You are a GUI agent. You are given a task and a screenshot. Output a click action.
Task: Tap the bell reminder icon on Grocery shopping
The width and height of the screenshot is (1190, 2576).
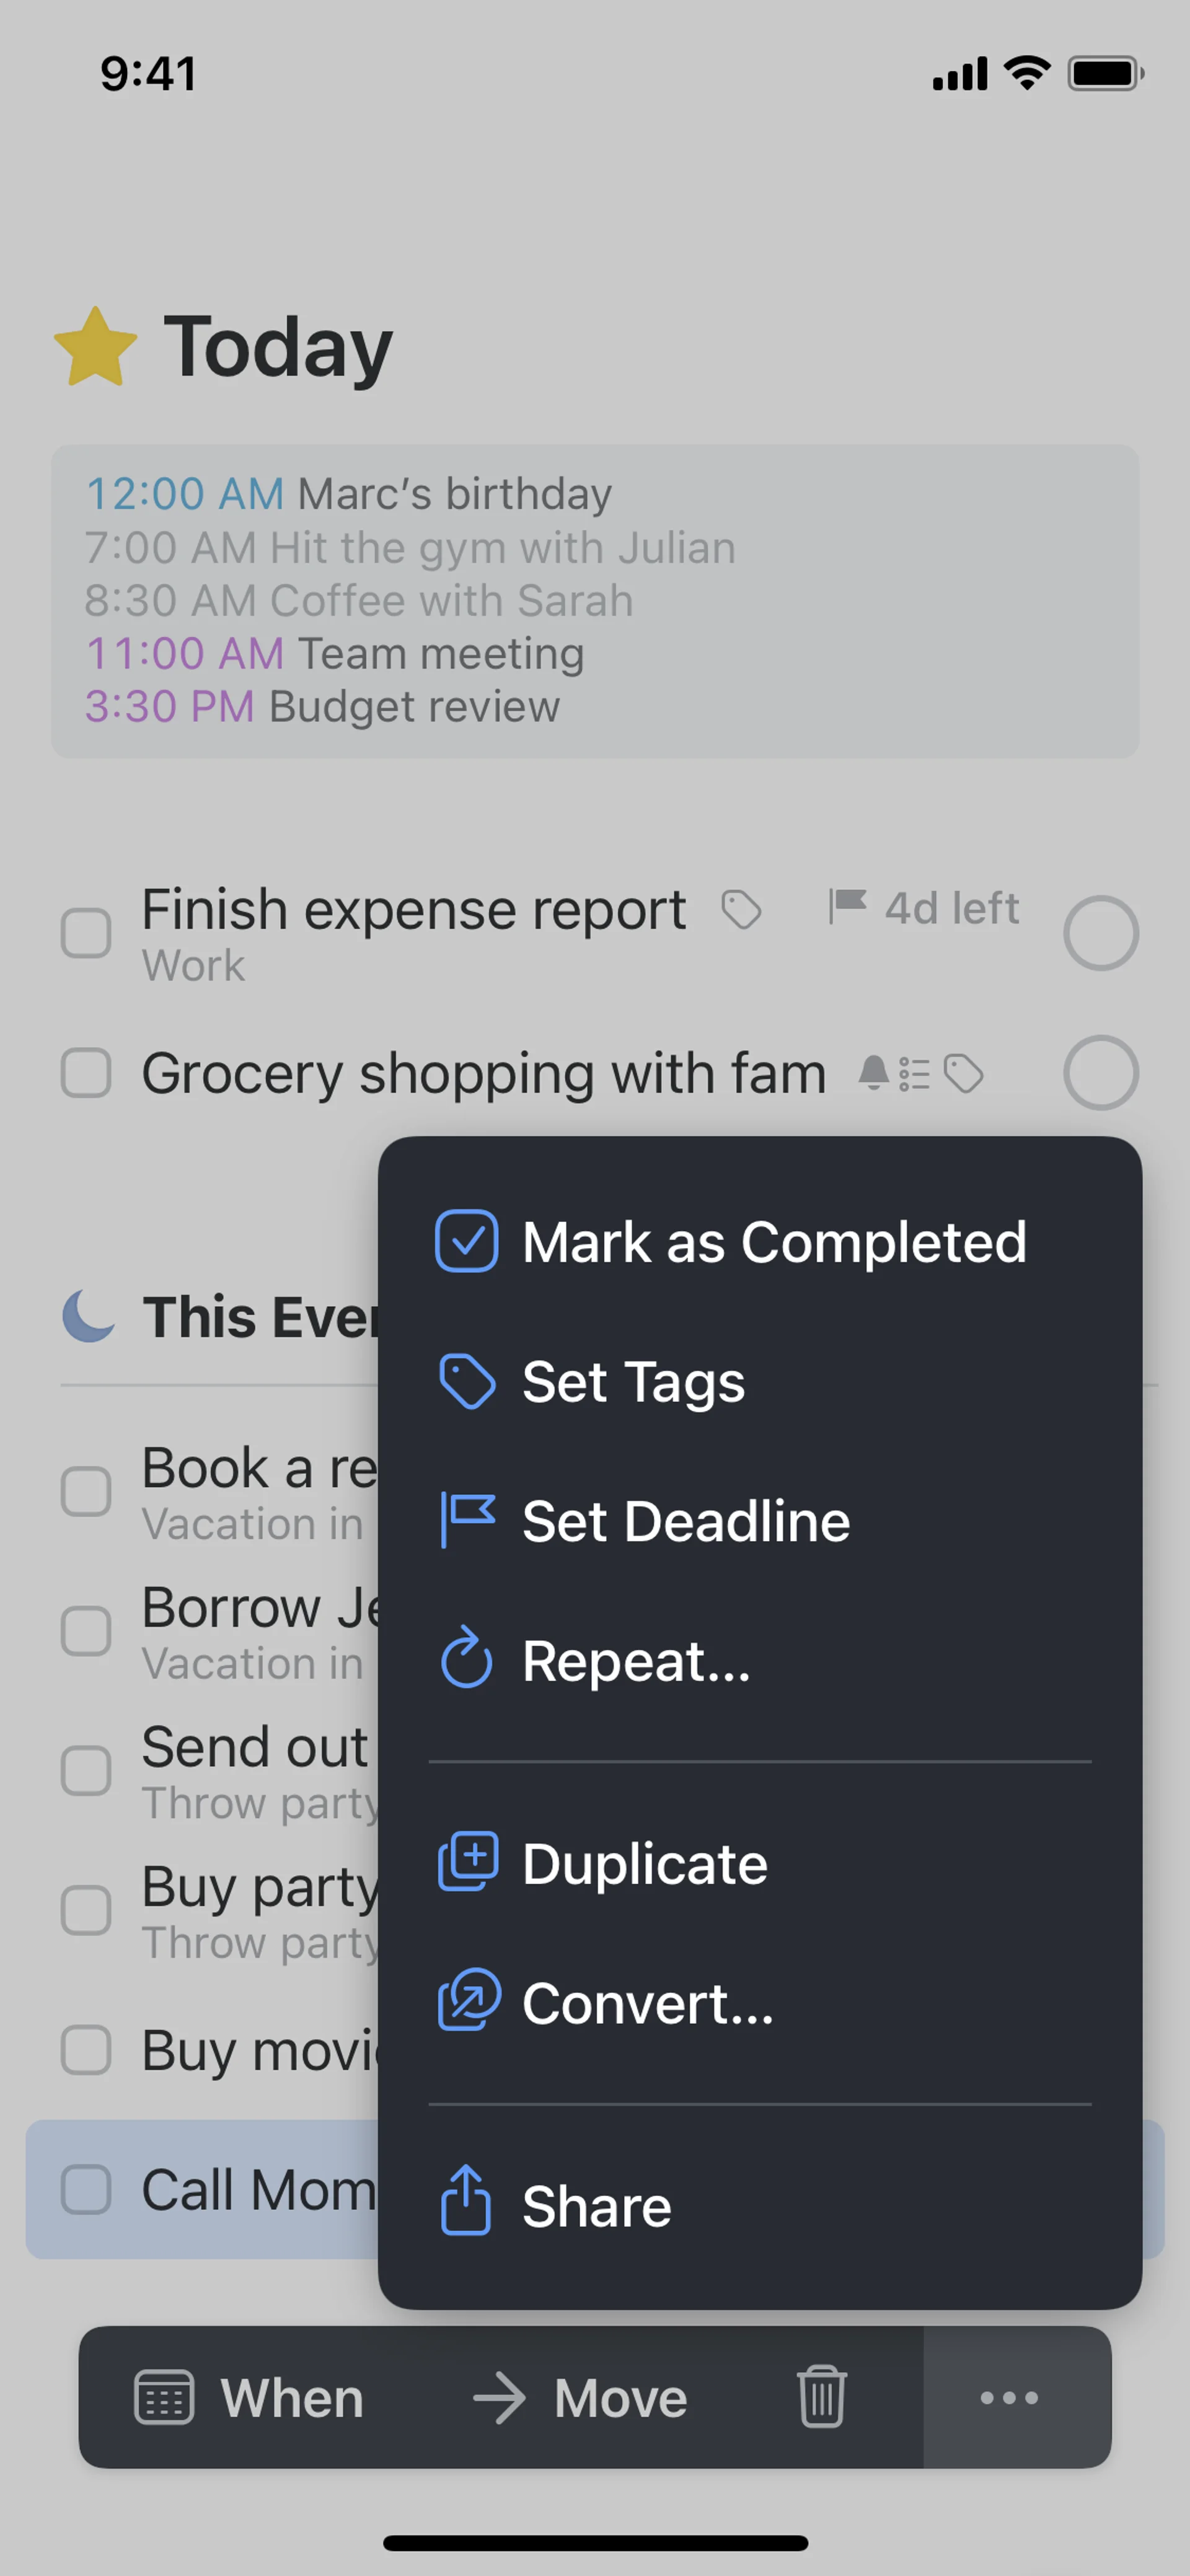pos(873,1073)
